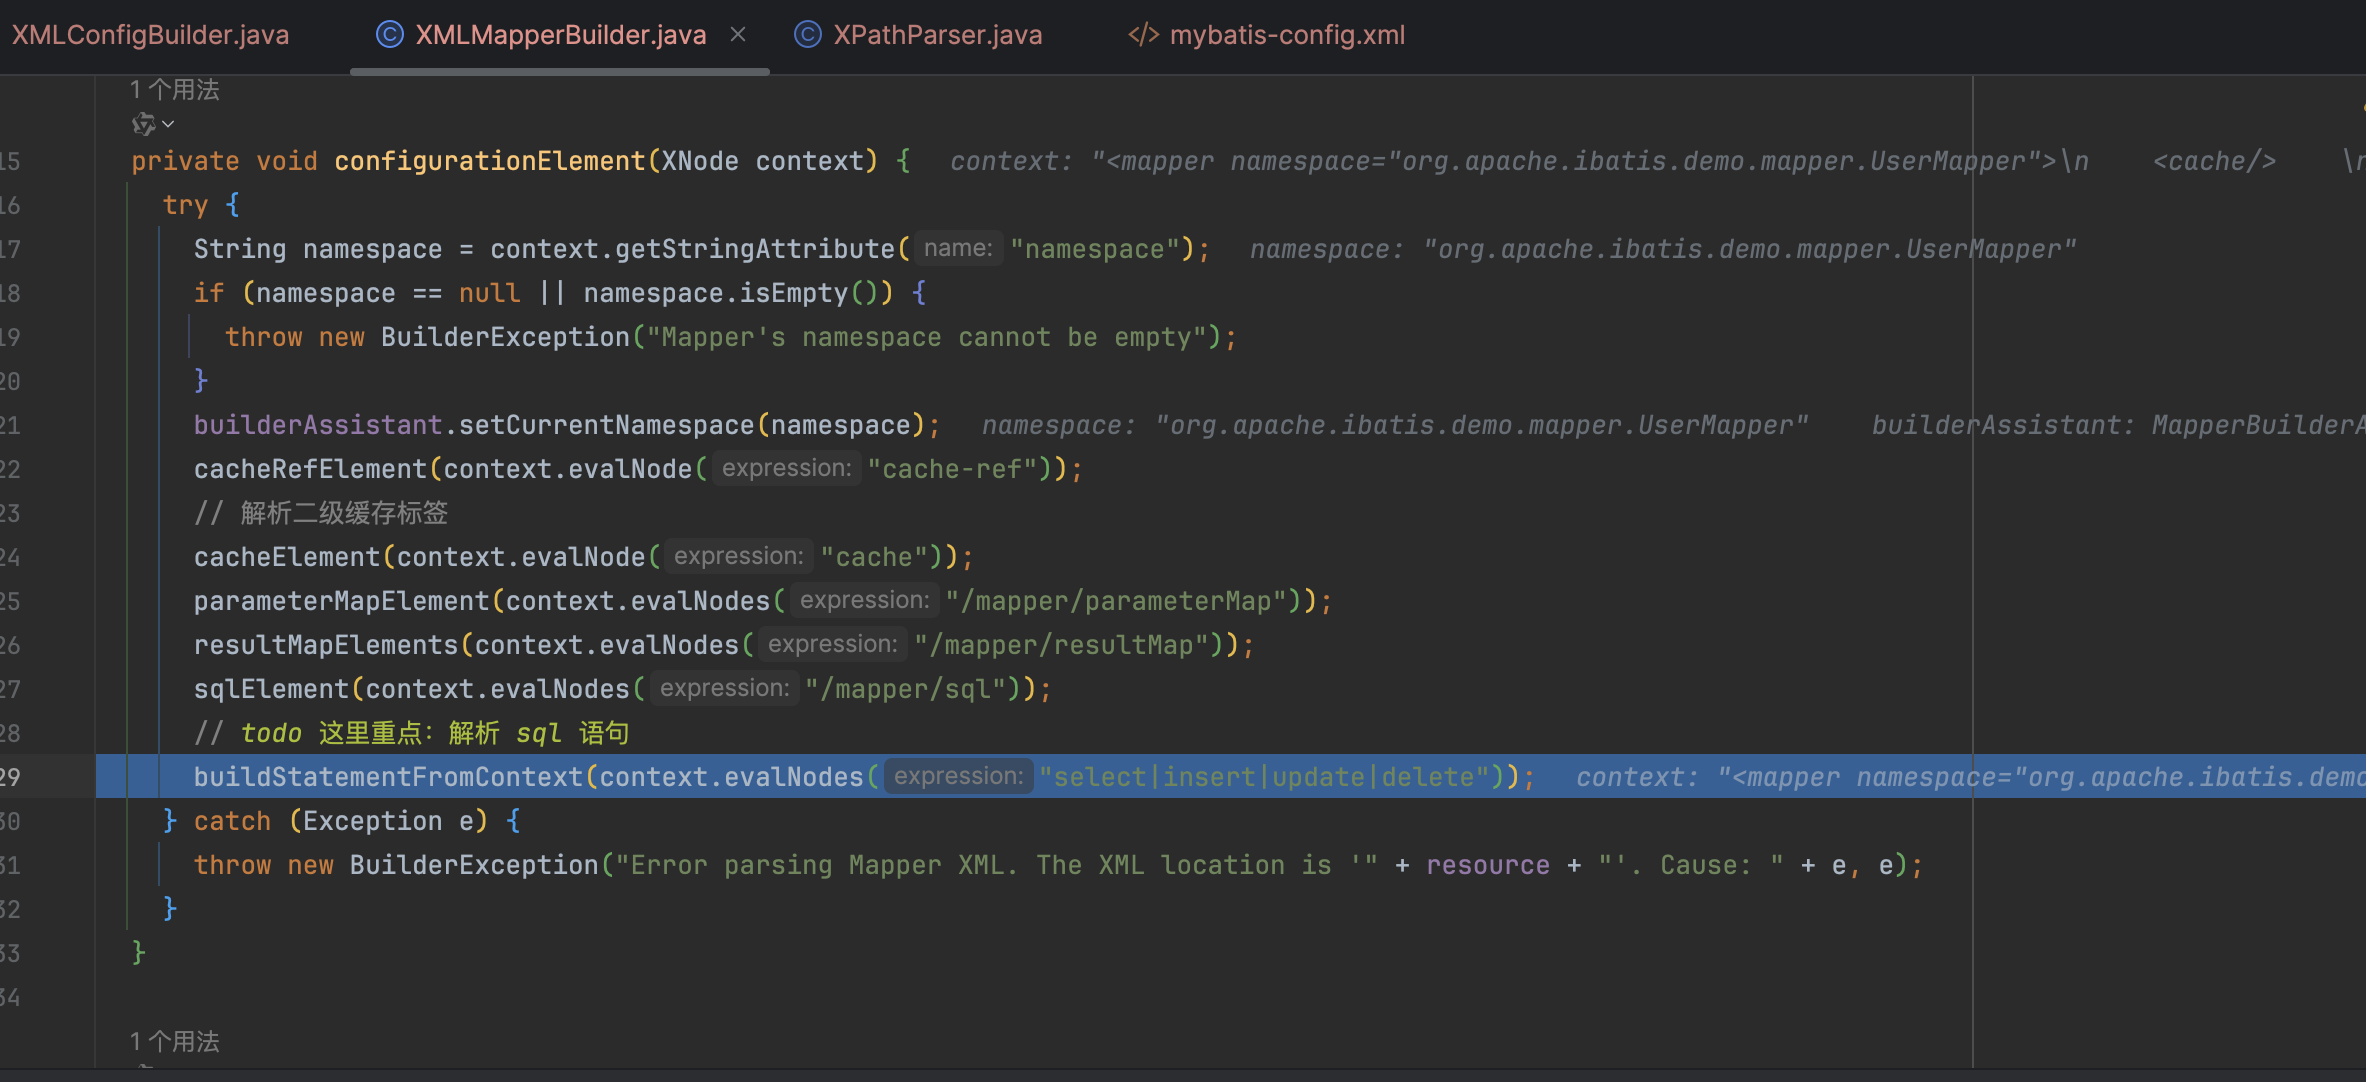The width and height of the screenshot is (2366, 1082).
Task: Open the mybatis-config.xml tab
Action: (1287, 35)
